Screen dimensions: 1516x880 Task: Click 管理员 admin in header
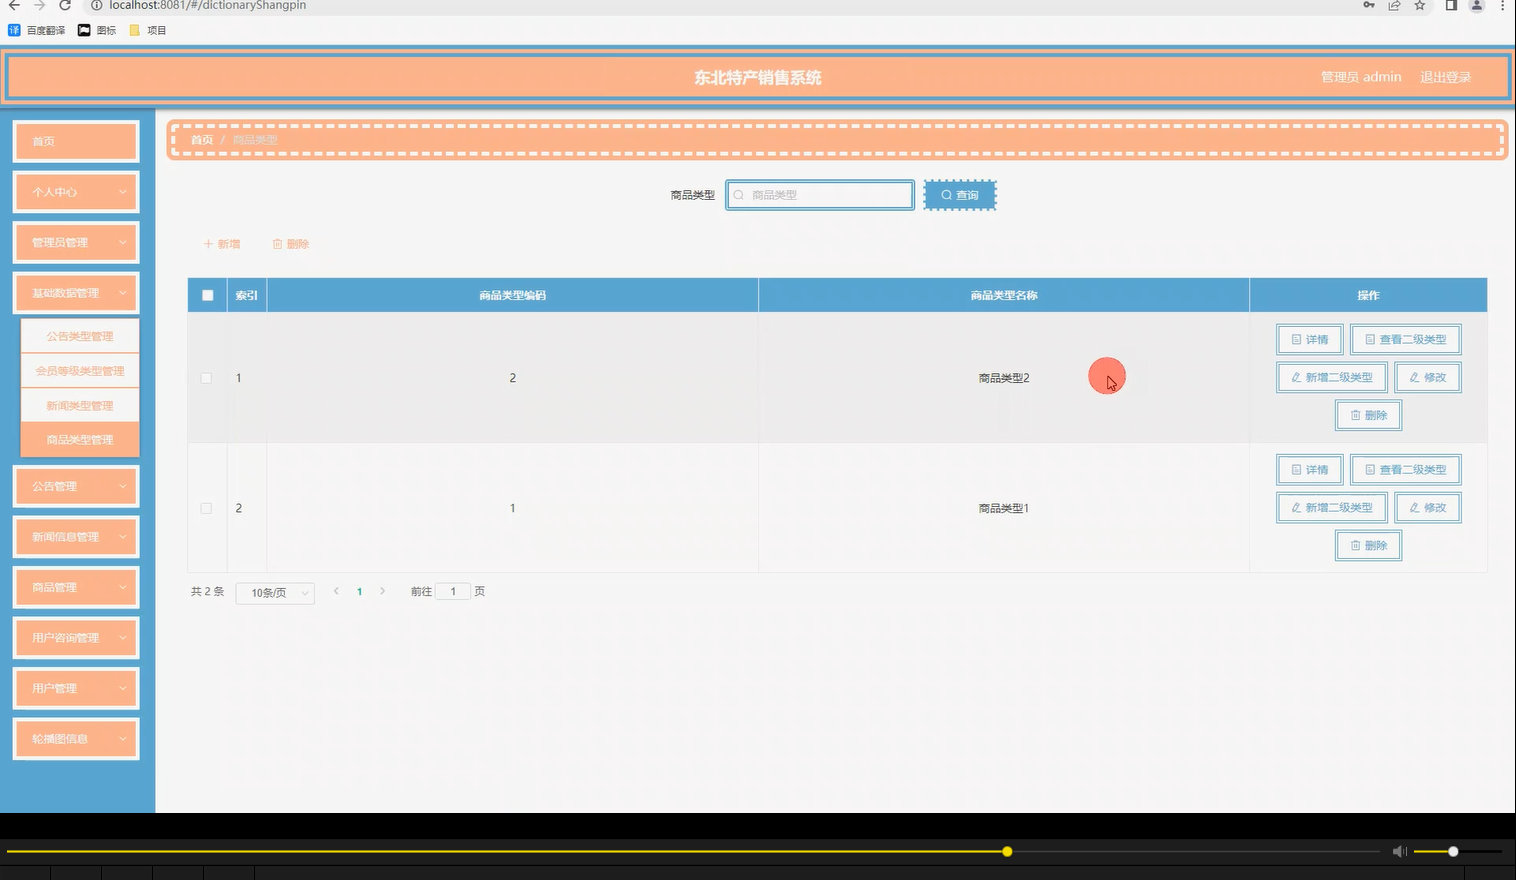coord(1361,77)
